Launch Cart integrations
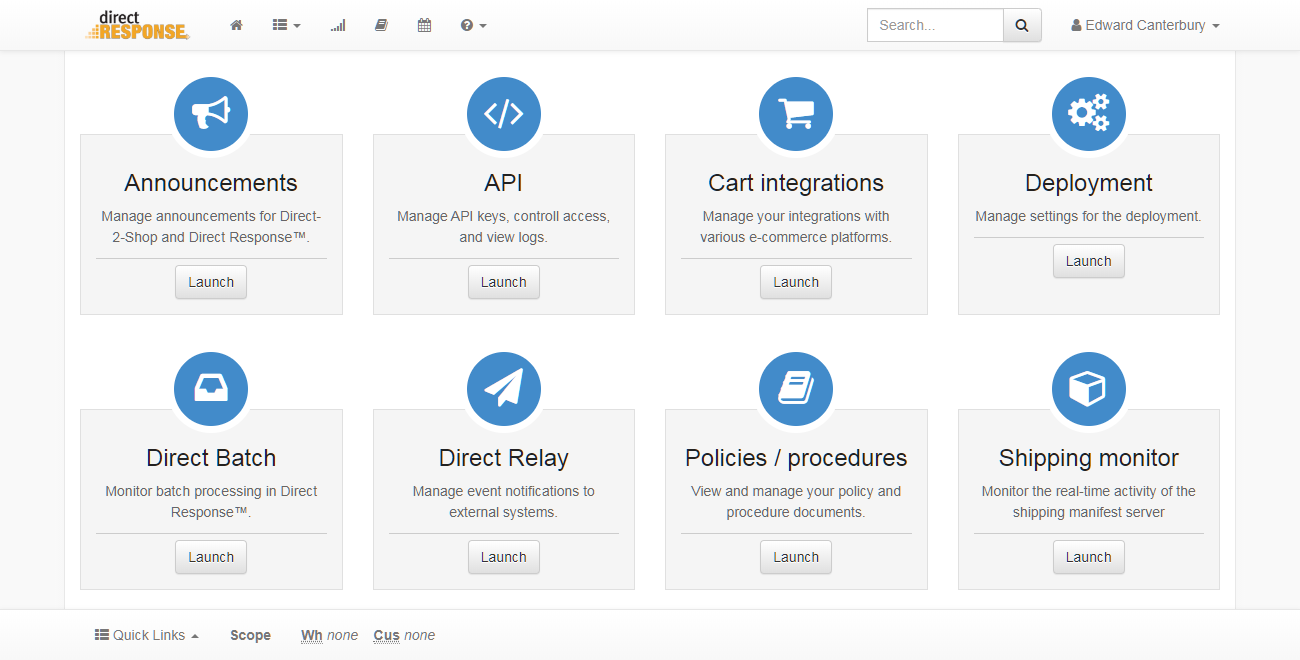This screenshot has height=660, width=1300. pyautogui.click(x=796, y=282)
